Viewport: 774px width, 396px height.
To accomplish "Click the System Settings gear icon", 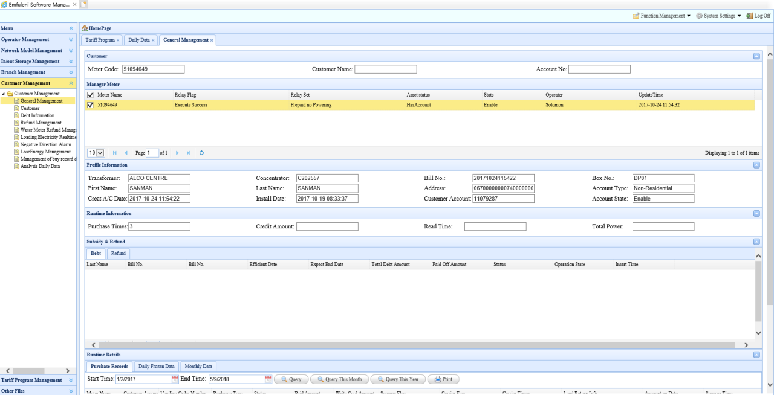I will pos(699,16).
